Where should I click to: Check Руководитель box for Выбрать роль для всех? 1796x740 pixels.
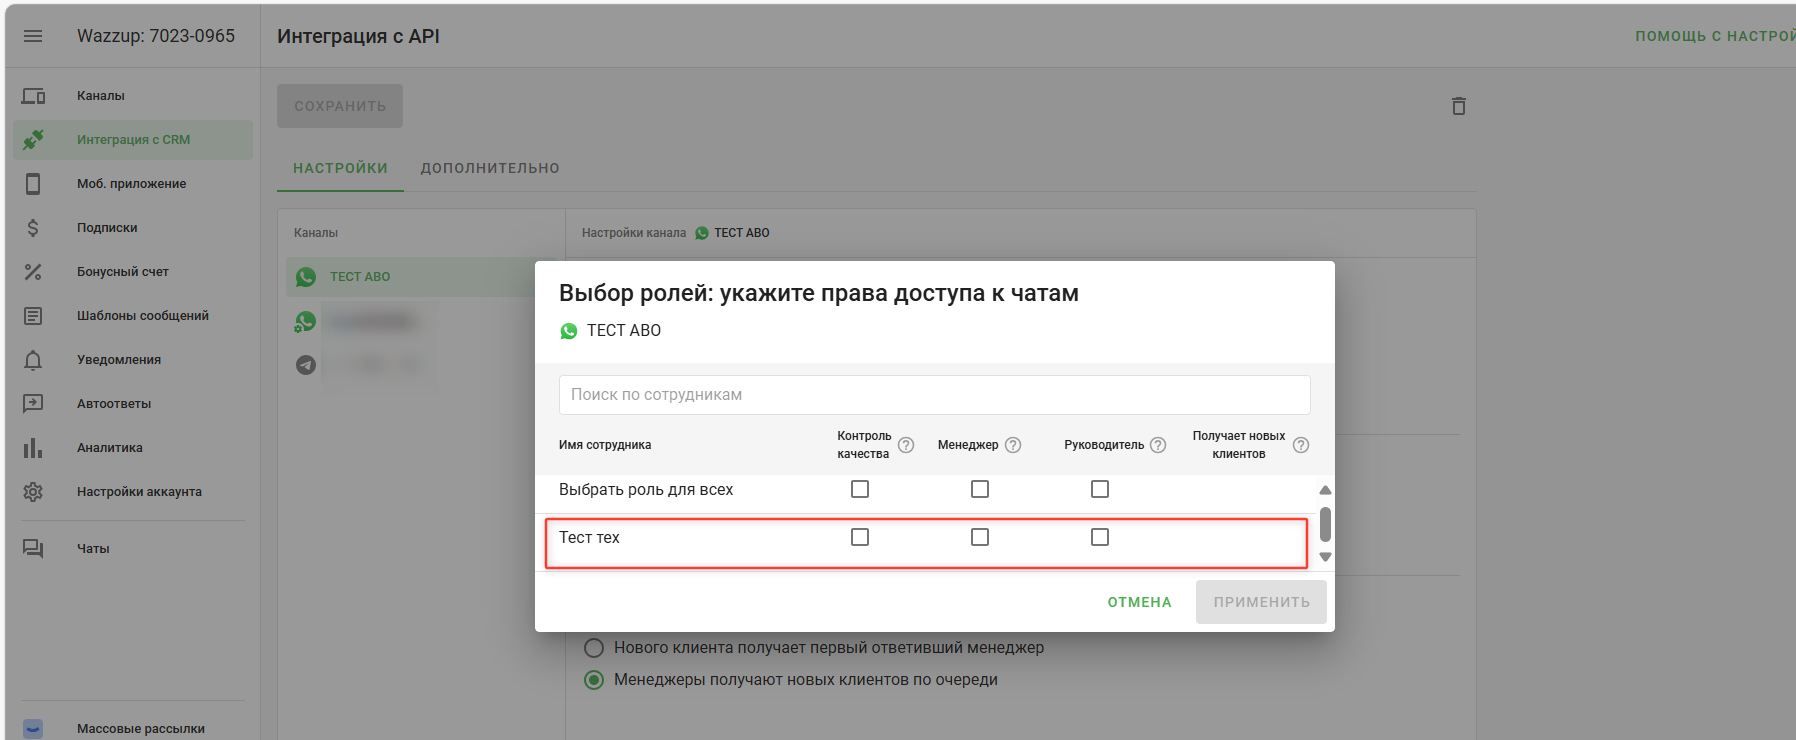coord(1100,489)
